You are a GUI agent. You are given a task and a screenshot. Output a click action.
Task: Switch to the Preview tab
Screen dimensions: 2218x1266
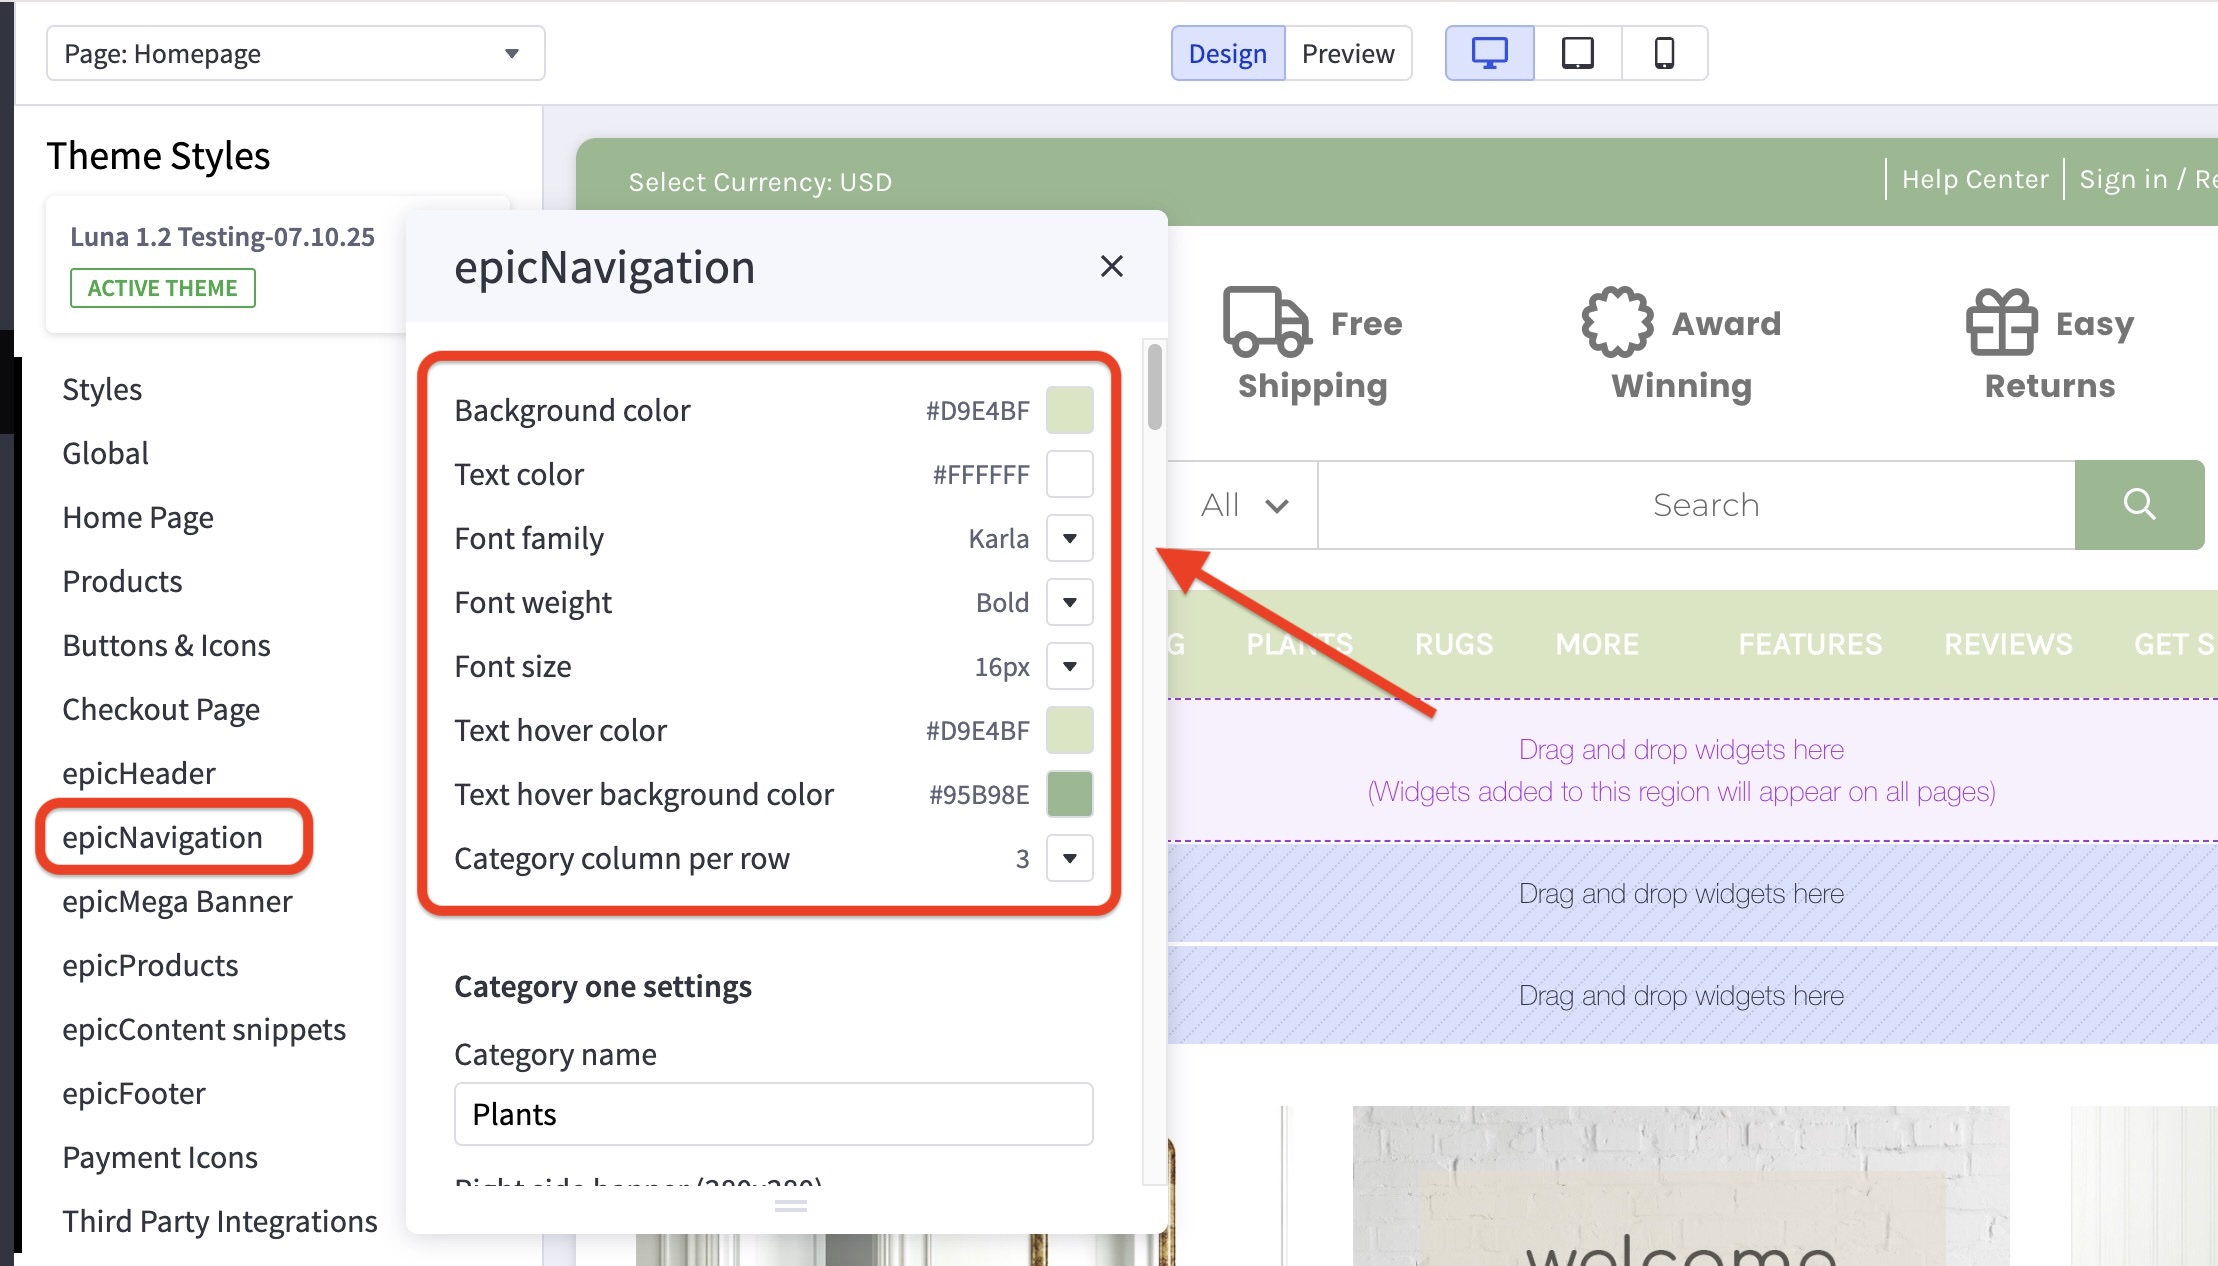pyautogui.click(x=1348, y=53)
